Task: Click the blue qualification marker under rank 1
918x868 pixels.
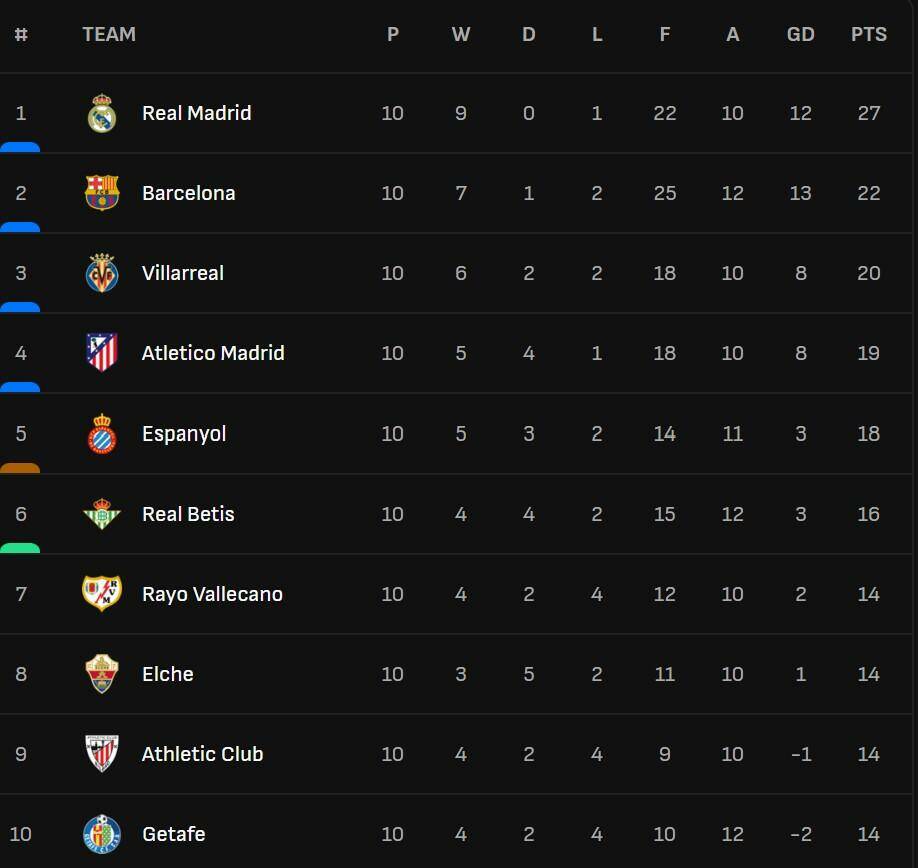Action: click(x=20, y=147)
